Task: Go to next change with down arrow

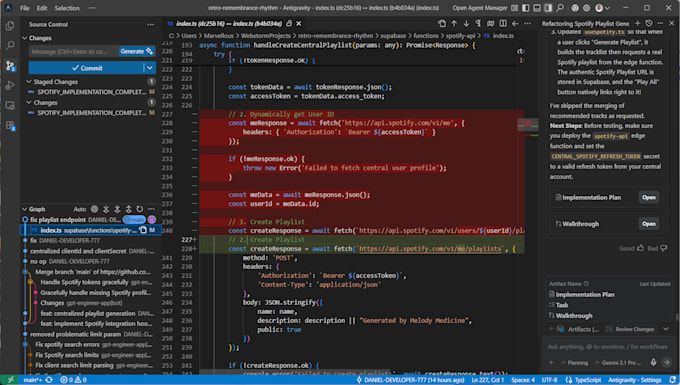Action: click(466, 23)
